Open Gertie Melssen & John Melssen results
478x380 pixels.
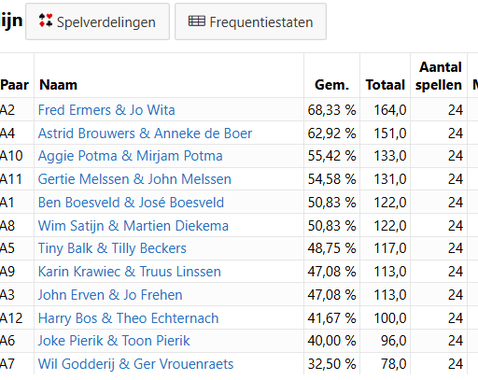coord(135,179)
